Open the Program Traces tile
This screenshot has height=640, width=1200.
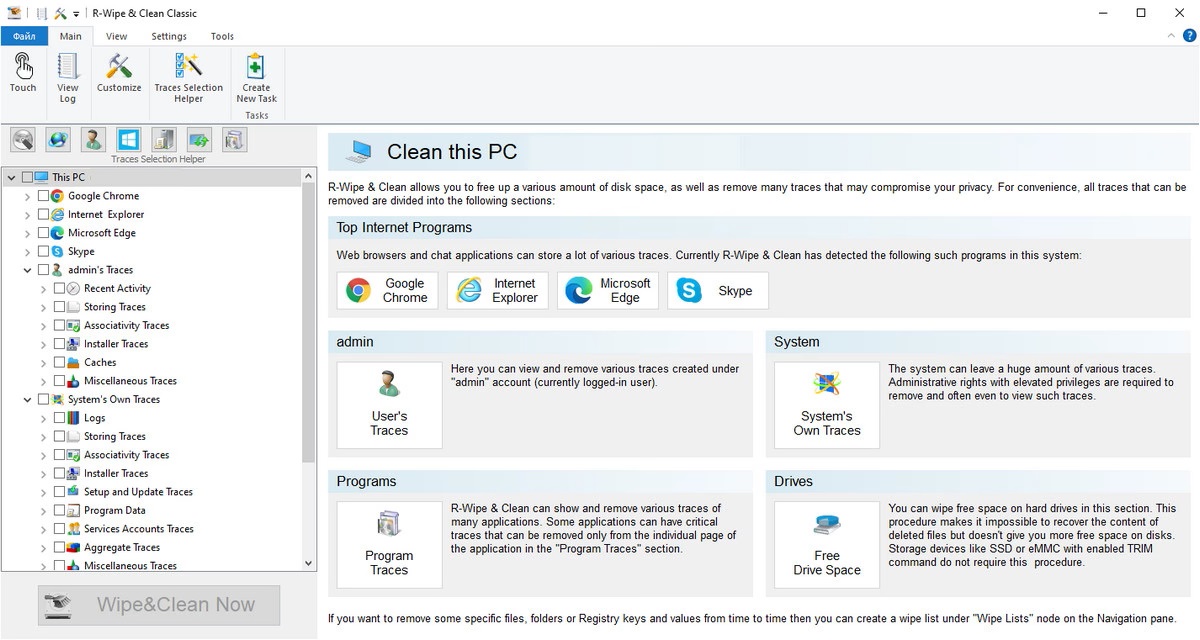coord(389,545)
